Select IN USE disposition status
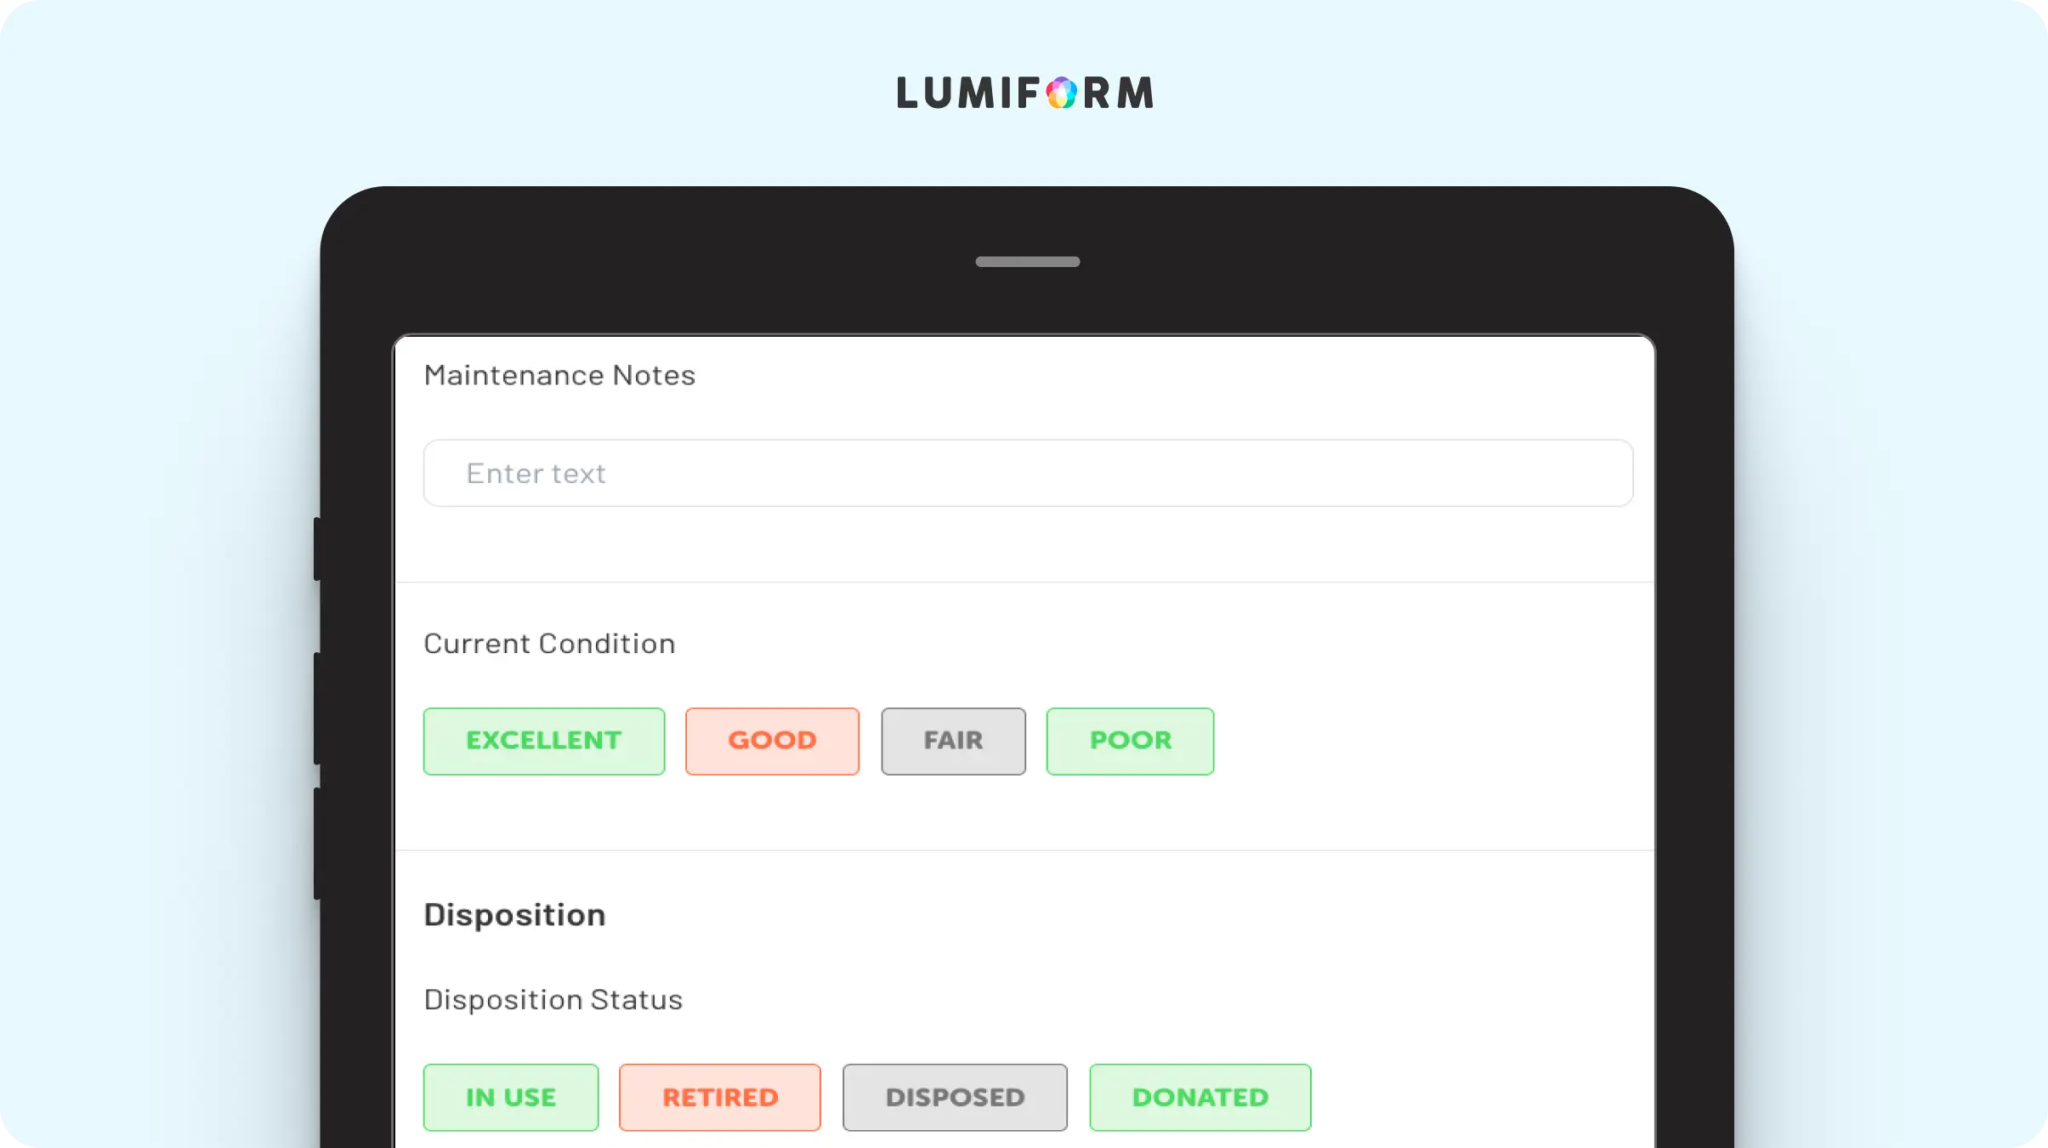2048x1148 pixels. coord(511,1097)
